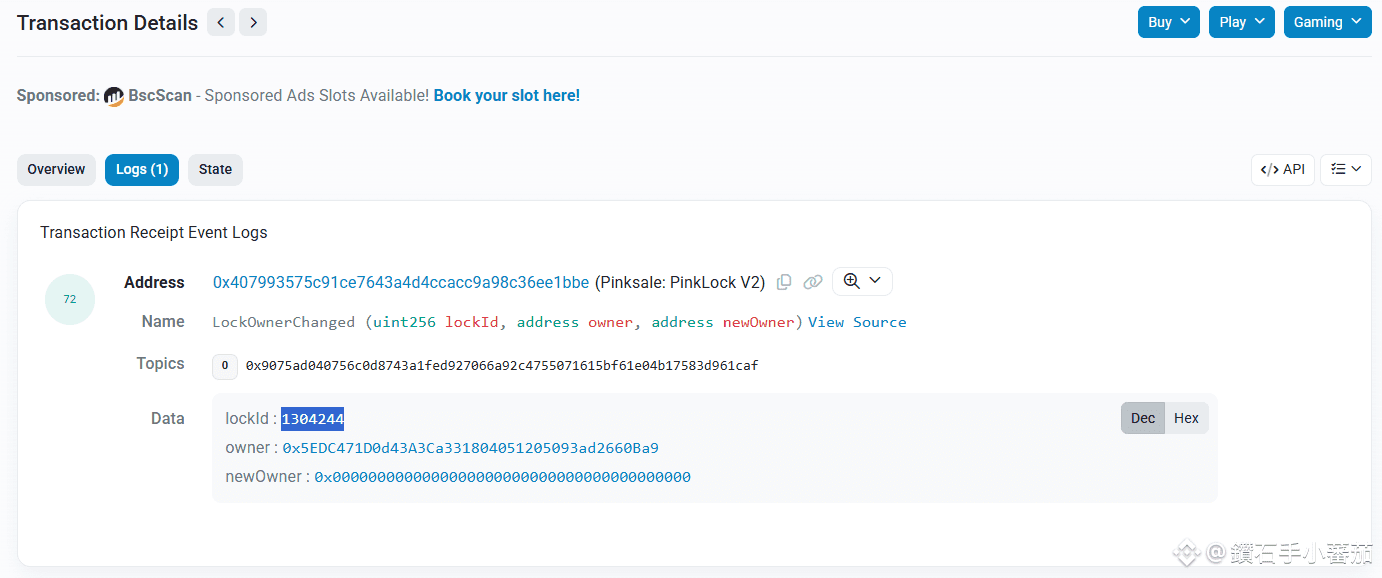
Task: Expand the Gaming dropdown
Action: coord(1327,22)
